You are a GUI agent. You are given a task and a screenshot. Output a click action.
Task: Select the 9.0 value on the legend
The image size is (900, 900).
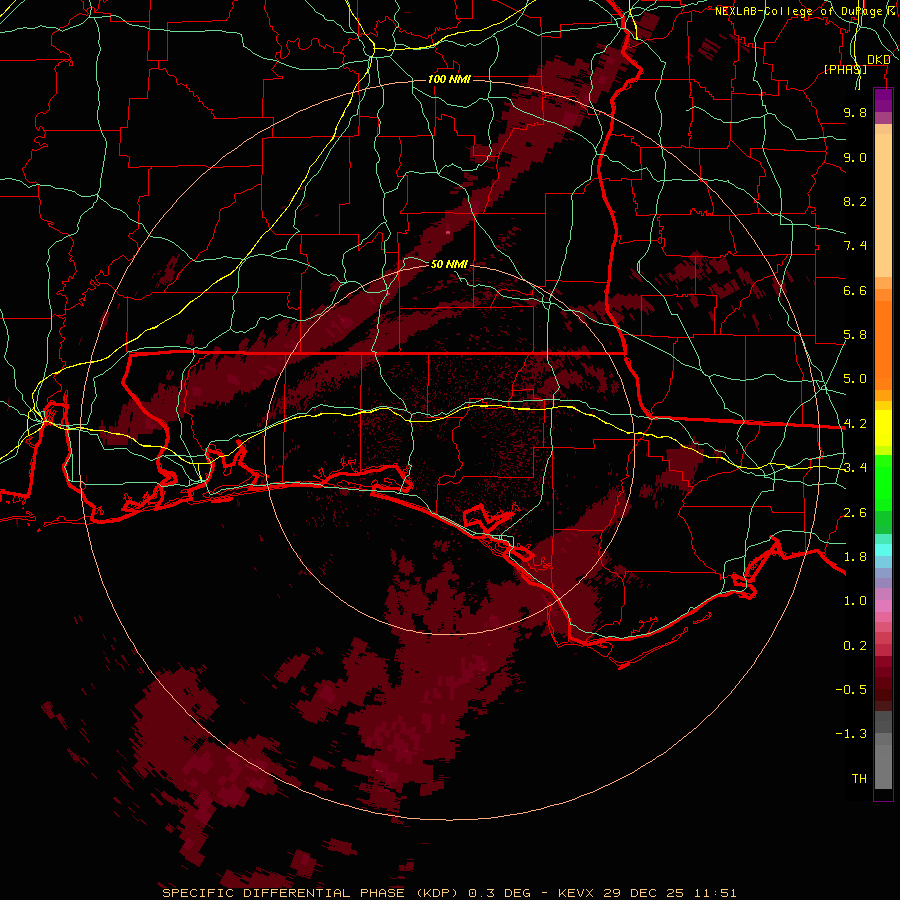tap(855, 157)
